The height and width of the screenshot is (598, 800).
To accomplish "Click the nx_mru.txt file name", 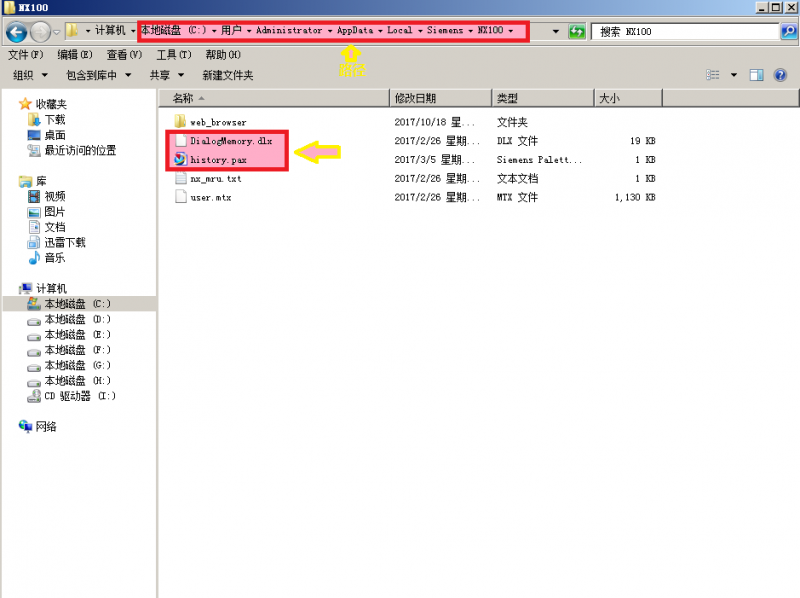I will [216, 179].
